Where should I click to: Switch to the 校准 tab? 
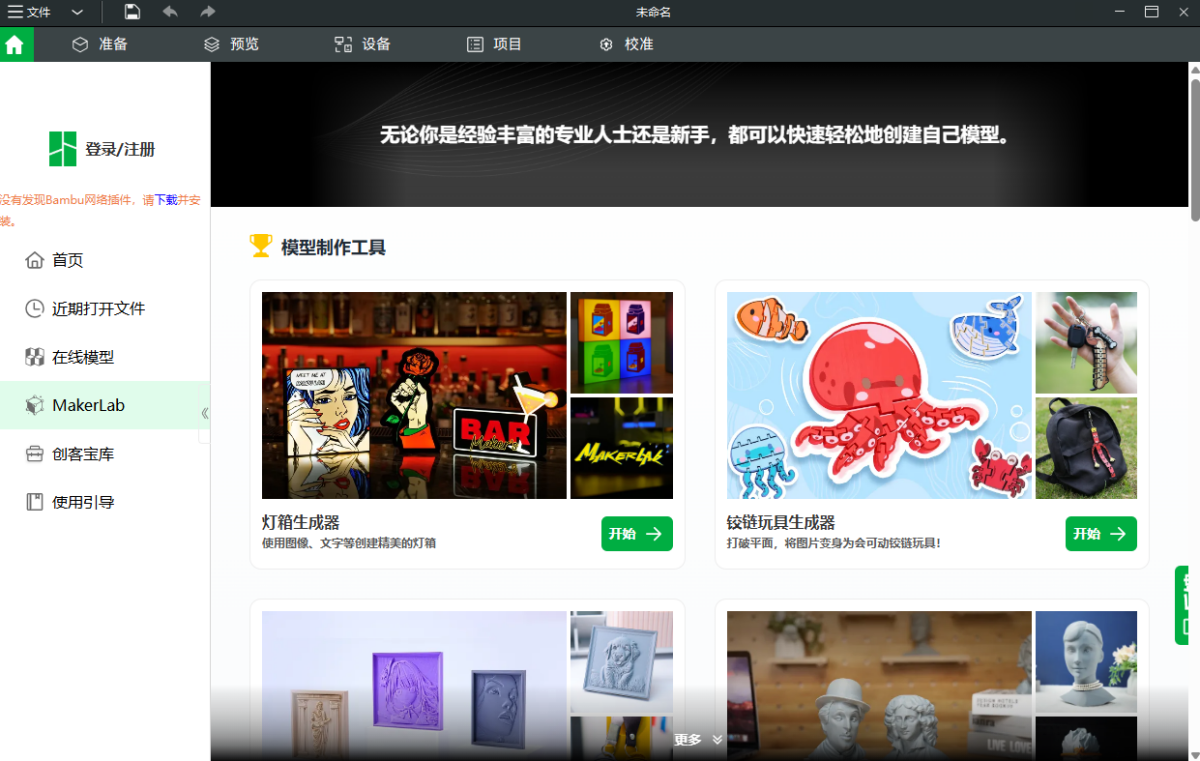(626, 44)
